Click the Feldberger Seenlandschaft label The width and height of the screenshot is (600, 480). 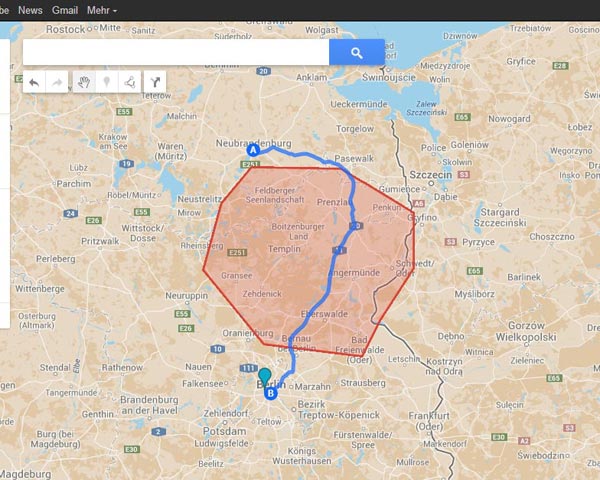coord(275,195)
